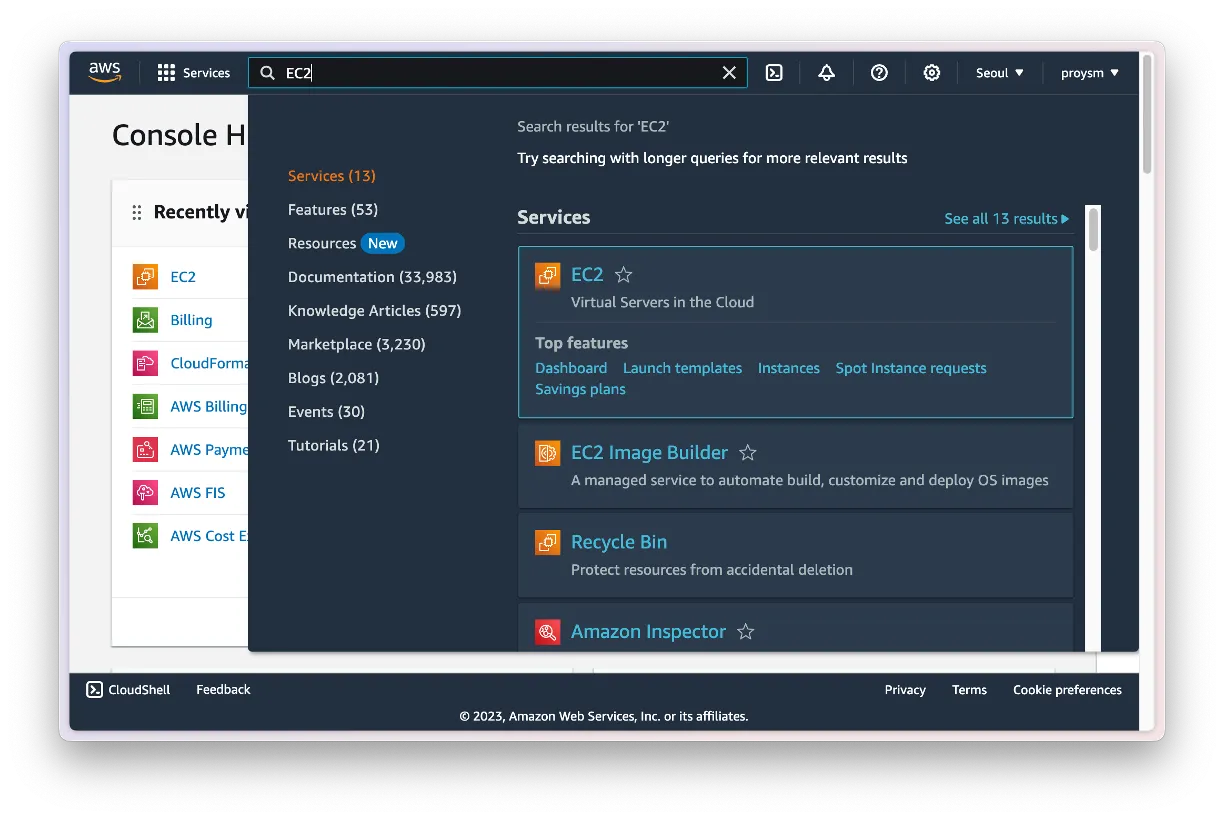1224x820 pixels.
Task: Open the Amazon Inspector result
Action: (648, 632)
